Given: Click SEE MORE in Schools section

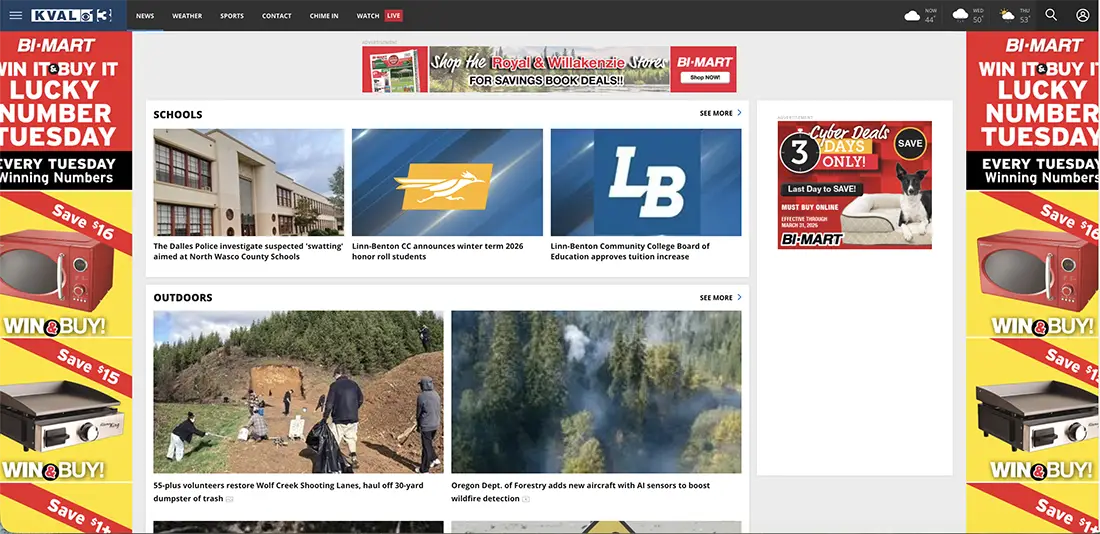Looking at the screenshot, I should (716, 113).
